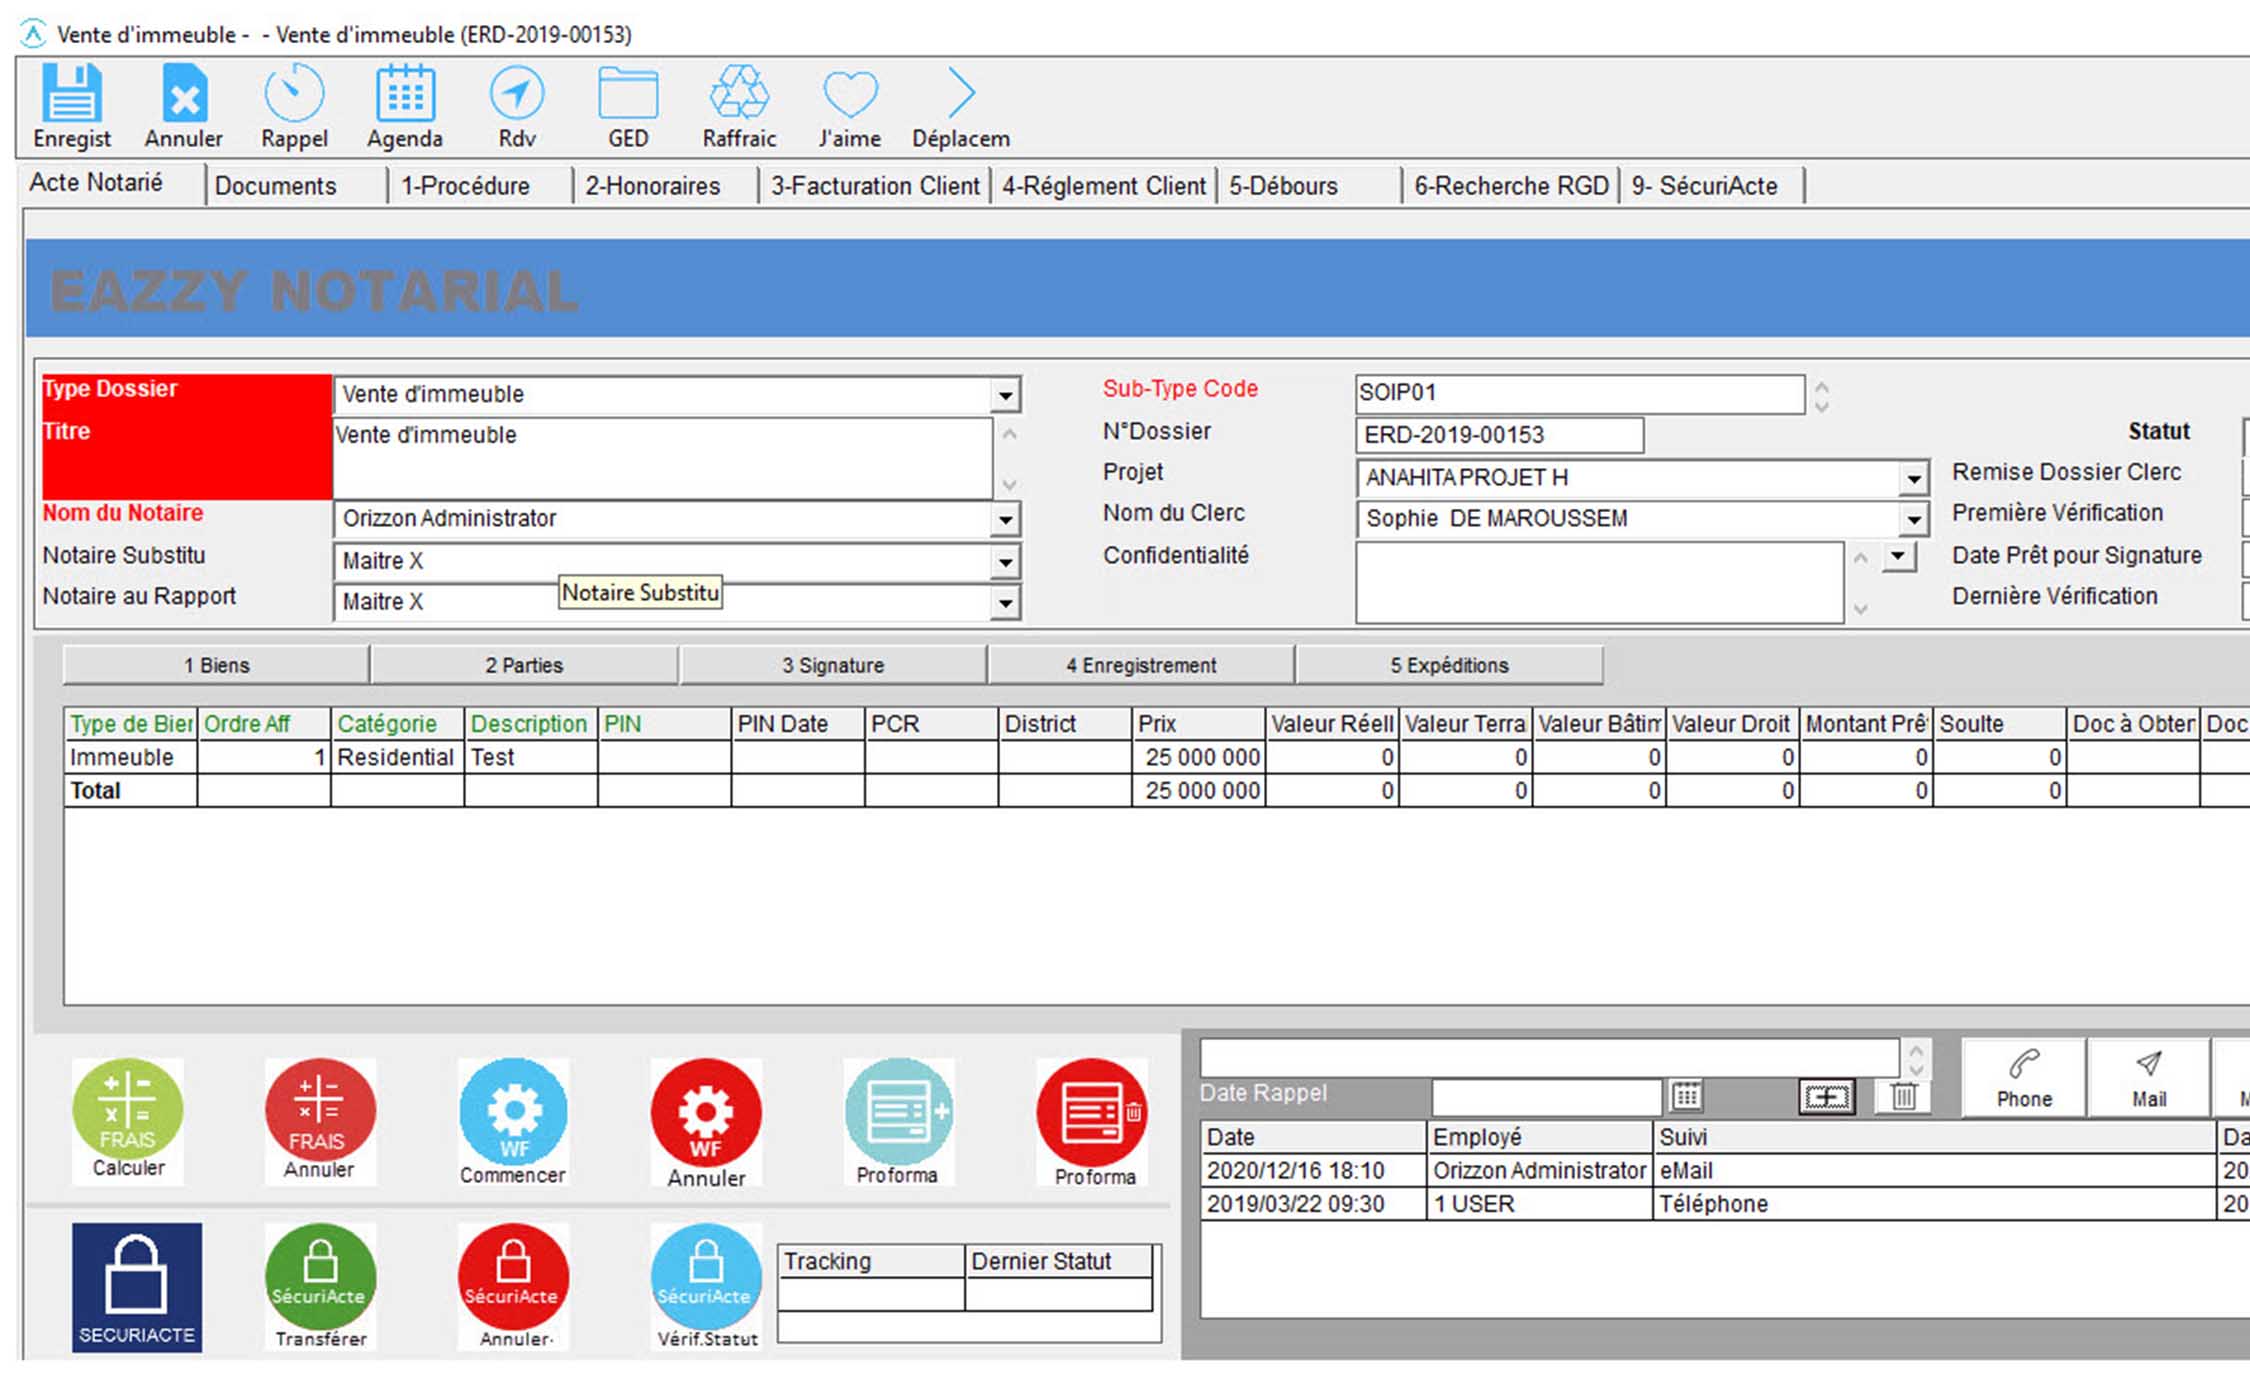
Task: Switch to the 1-Procédure tab
Action: coord(480,186)
